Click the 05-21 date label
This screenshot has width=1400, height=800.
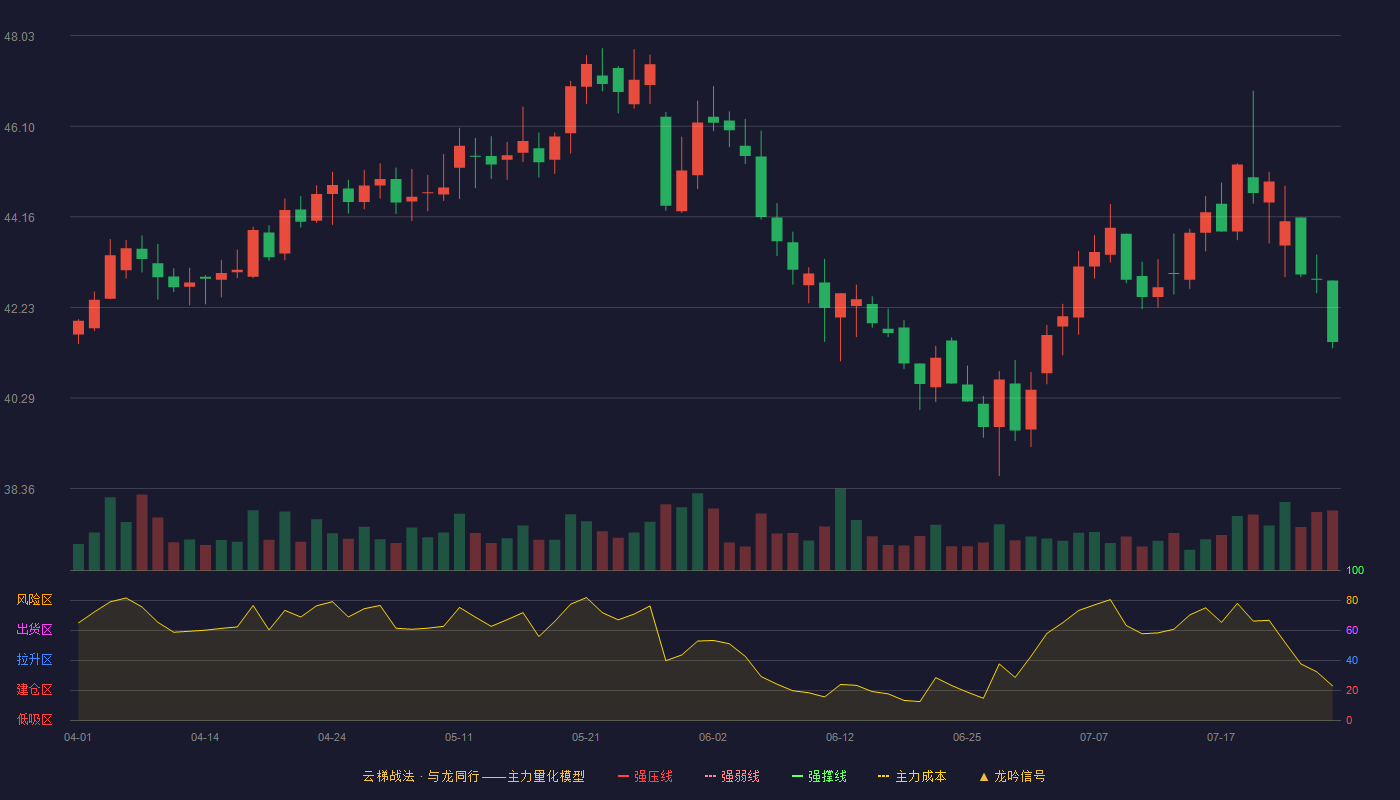tap(586, 737)
